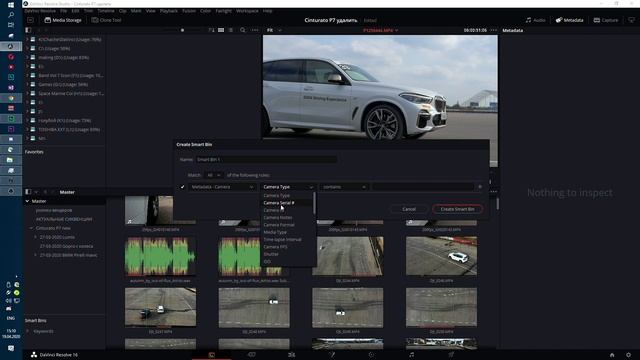Select Camera Notes option
This screenshot has width=640, height=360.
coord(278,218)
